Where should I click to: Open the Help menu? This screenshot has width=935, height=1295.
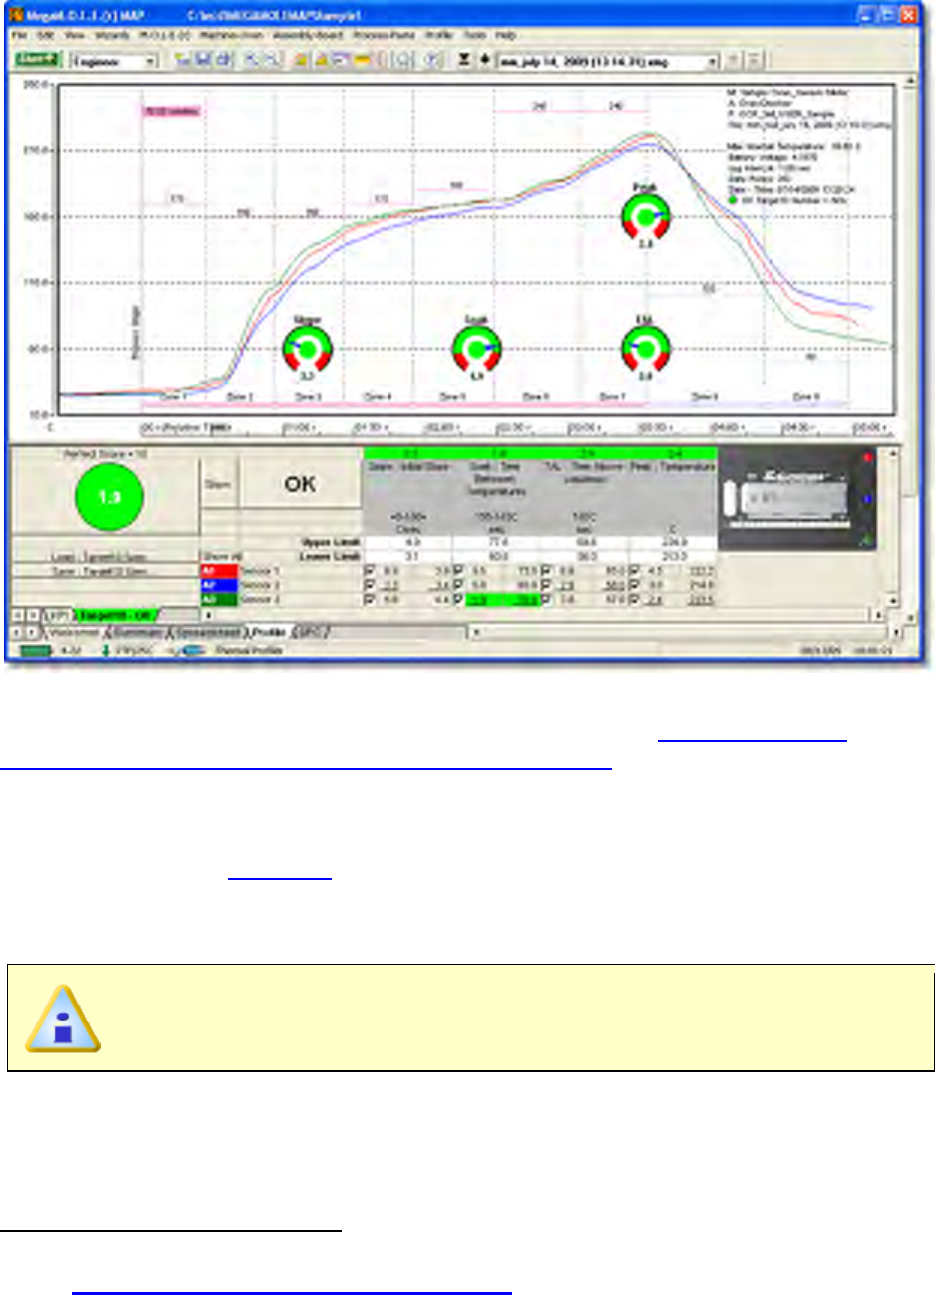(x=506, y=35)
